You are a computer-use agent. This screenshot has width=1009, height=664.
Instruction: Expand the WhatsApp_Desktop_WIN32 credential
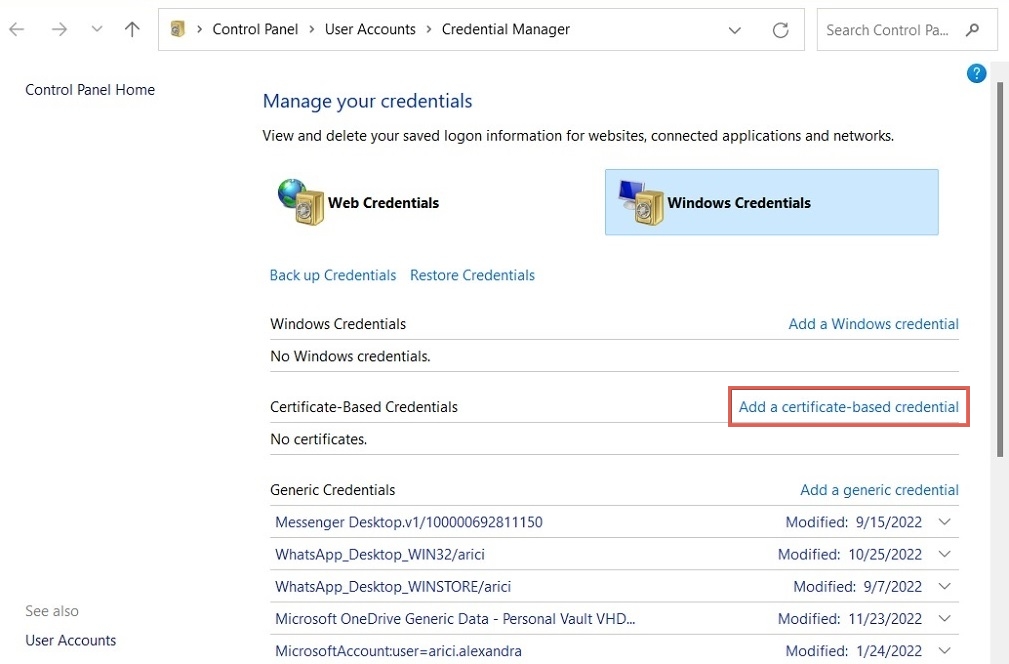[944, 554]
